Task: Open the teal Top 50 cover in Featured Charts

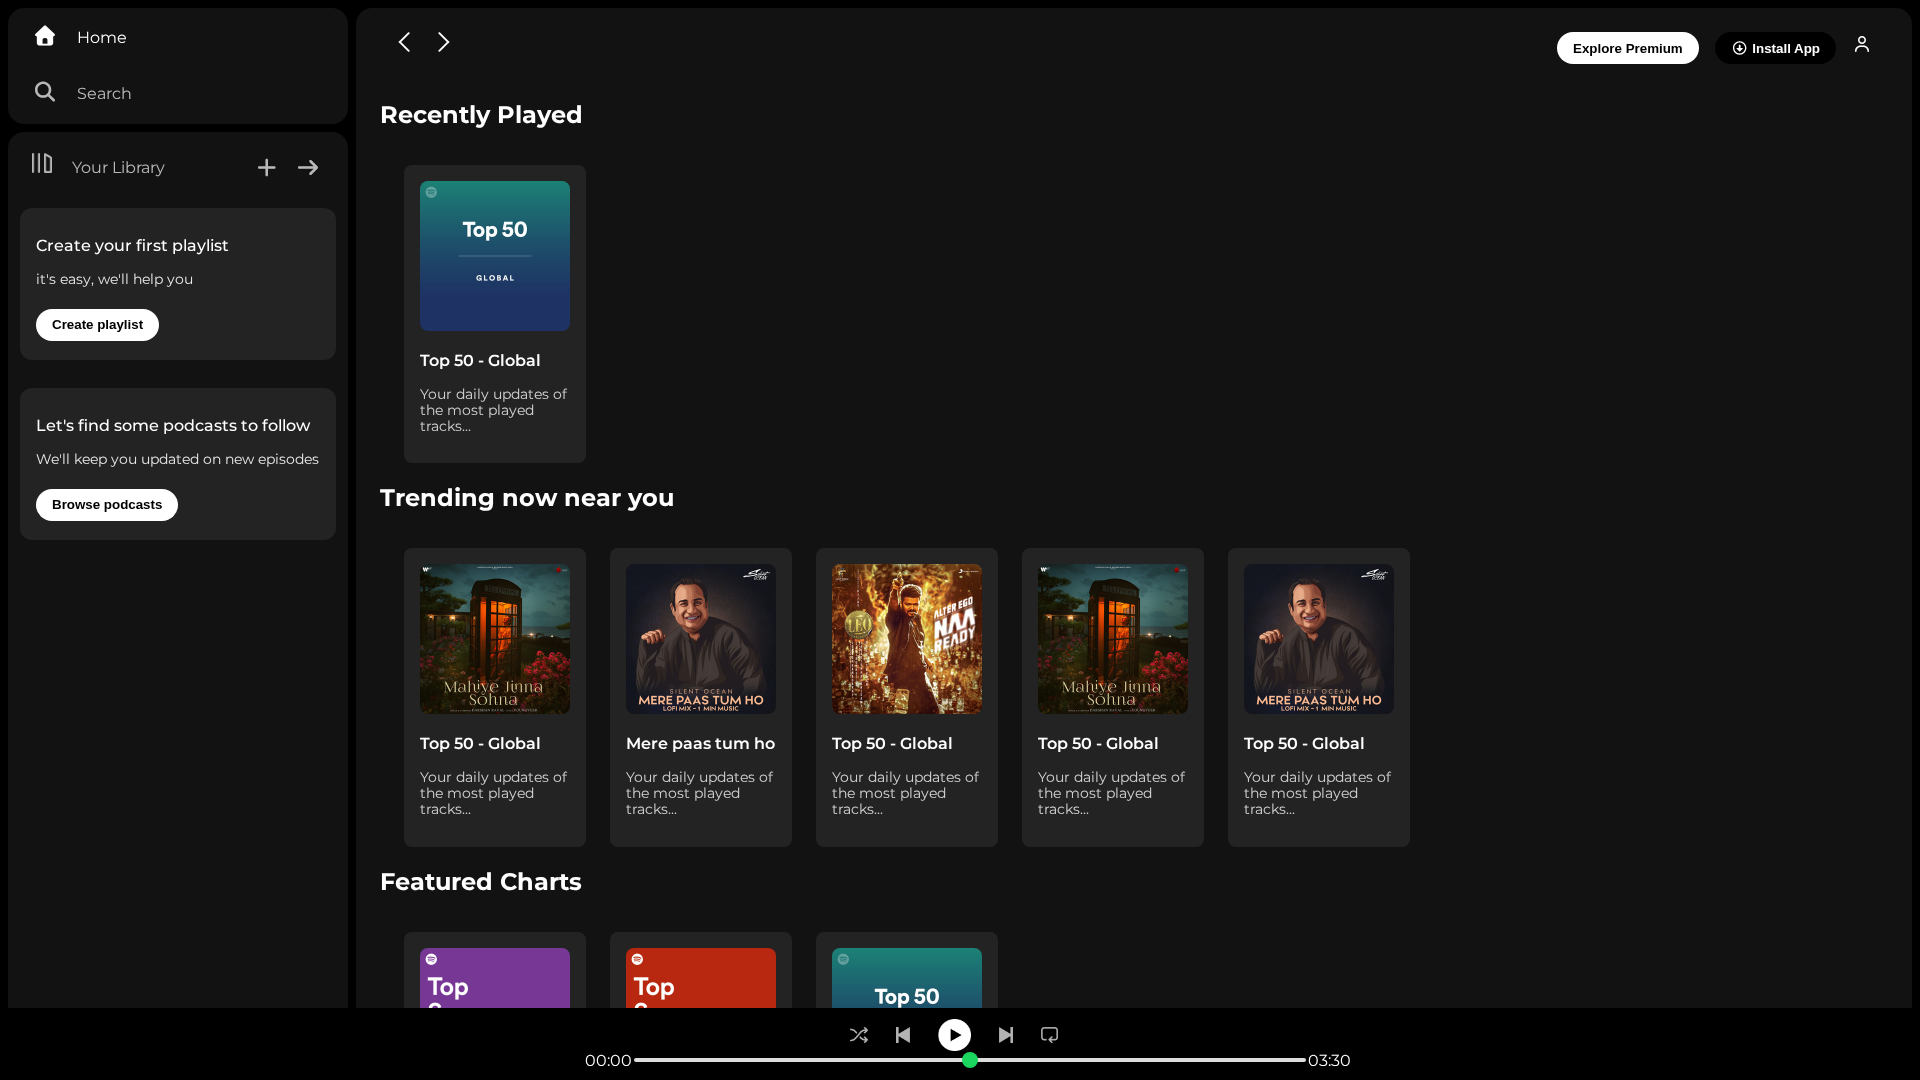Action: pos(907,978)
